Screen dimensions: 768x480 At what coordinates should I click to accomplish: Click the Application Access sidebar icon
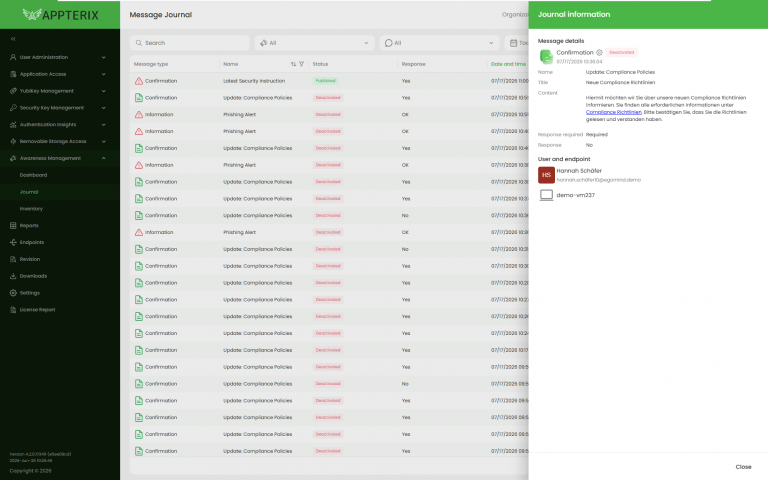pos(13,74)
